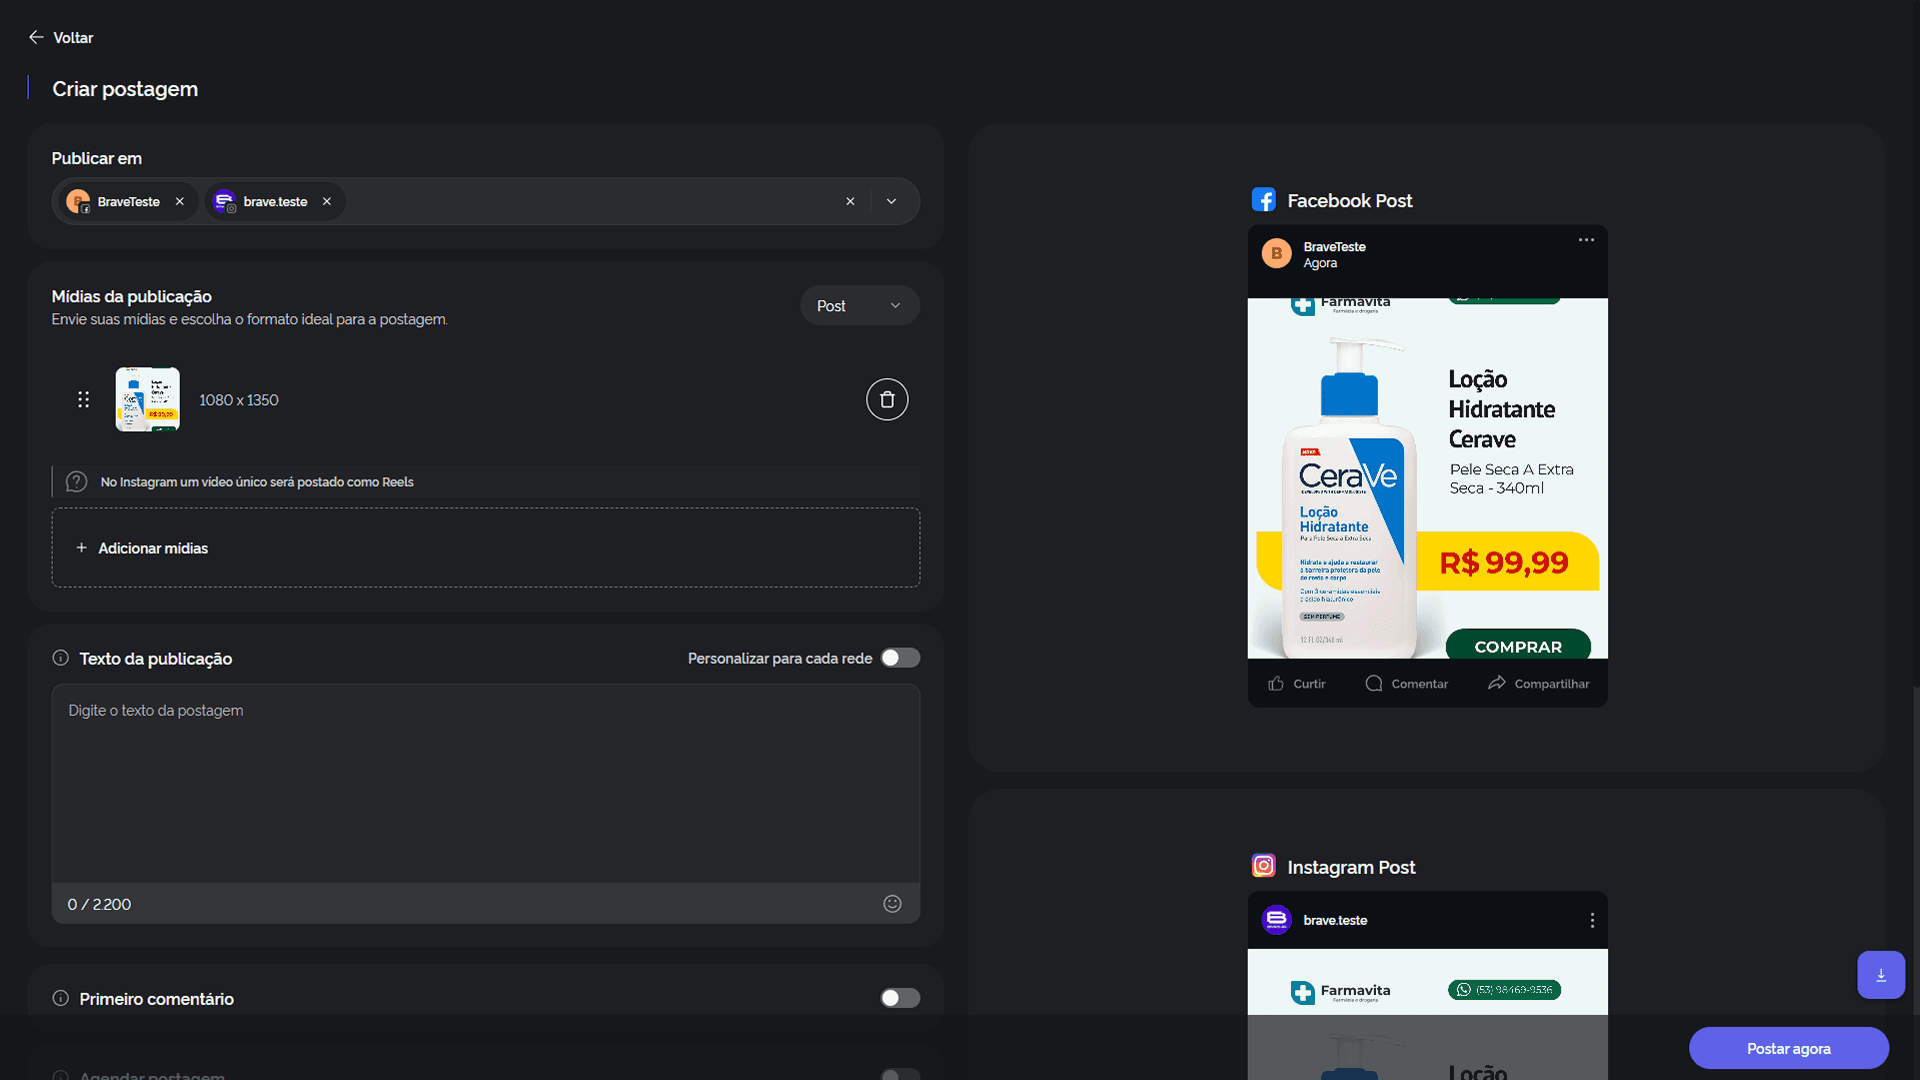
Task: Click the info icon beside Texto da publicação
Action: click(61, 658)
